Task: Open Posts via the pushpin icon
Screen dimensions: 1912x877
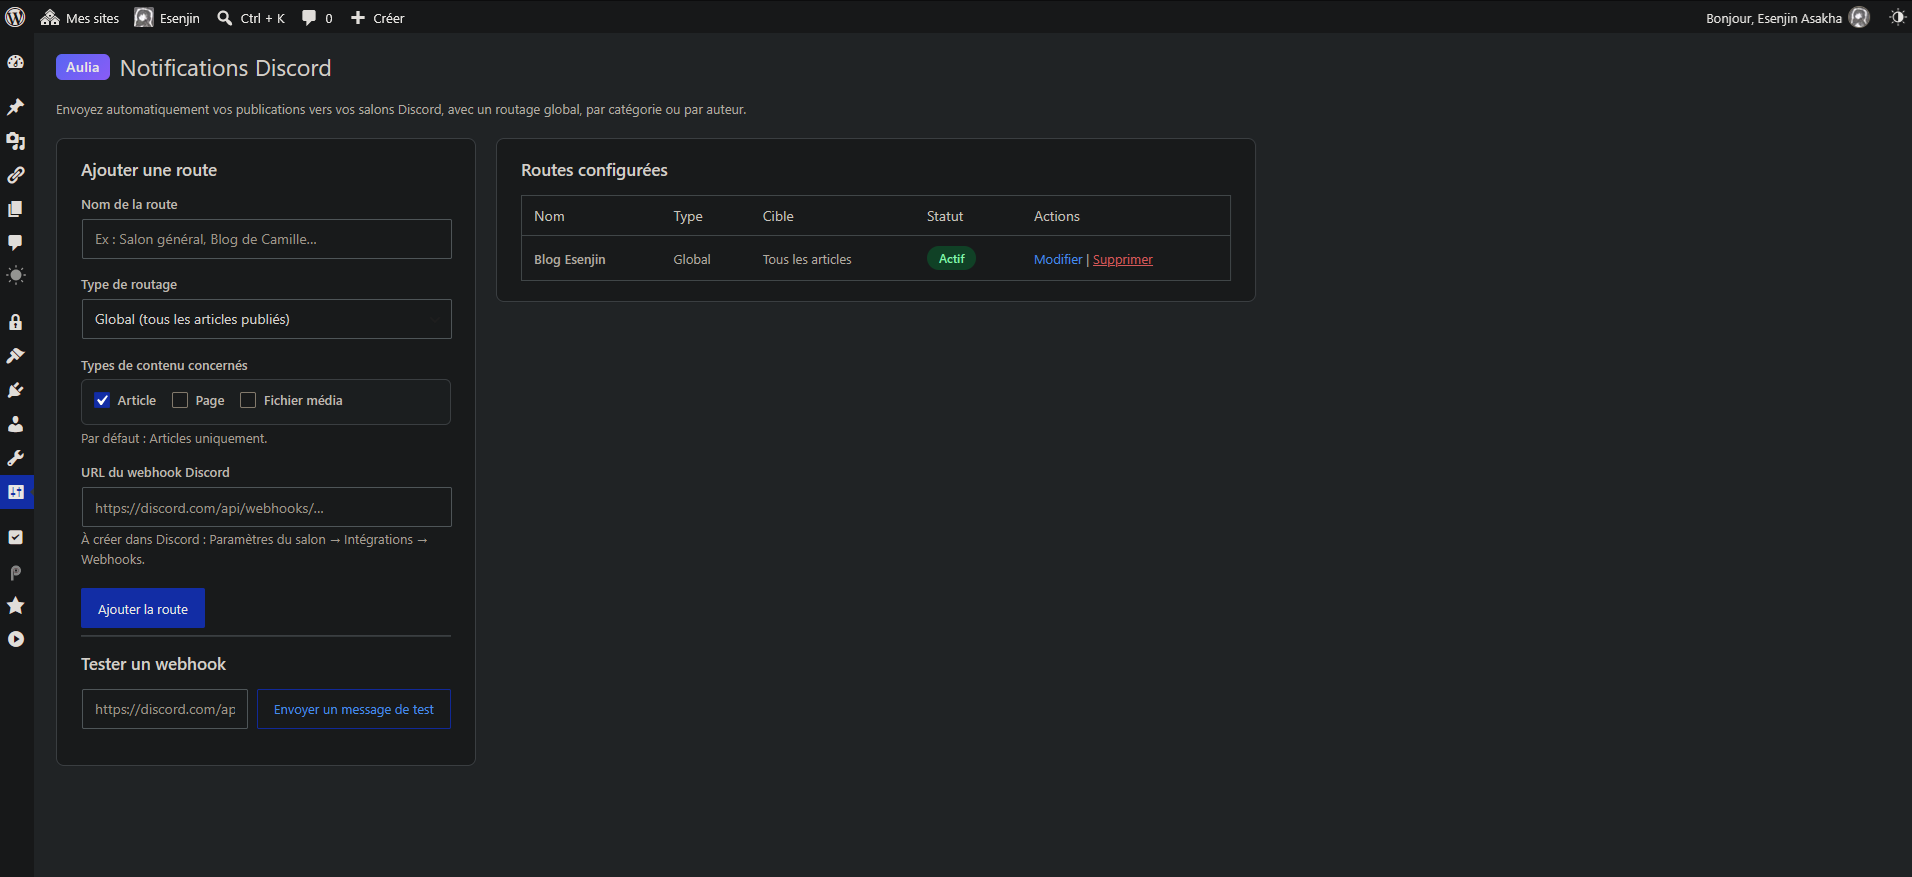Action: click(16, 107)
